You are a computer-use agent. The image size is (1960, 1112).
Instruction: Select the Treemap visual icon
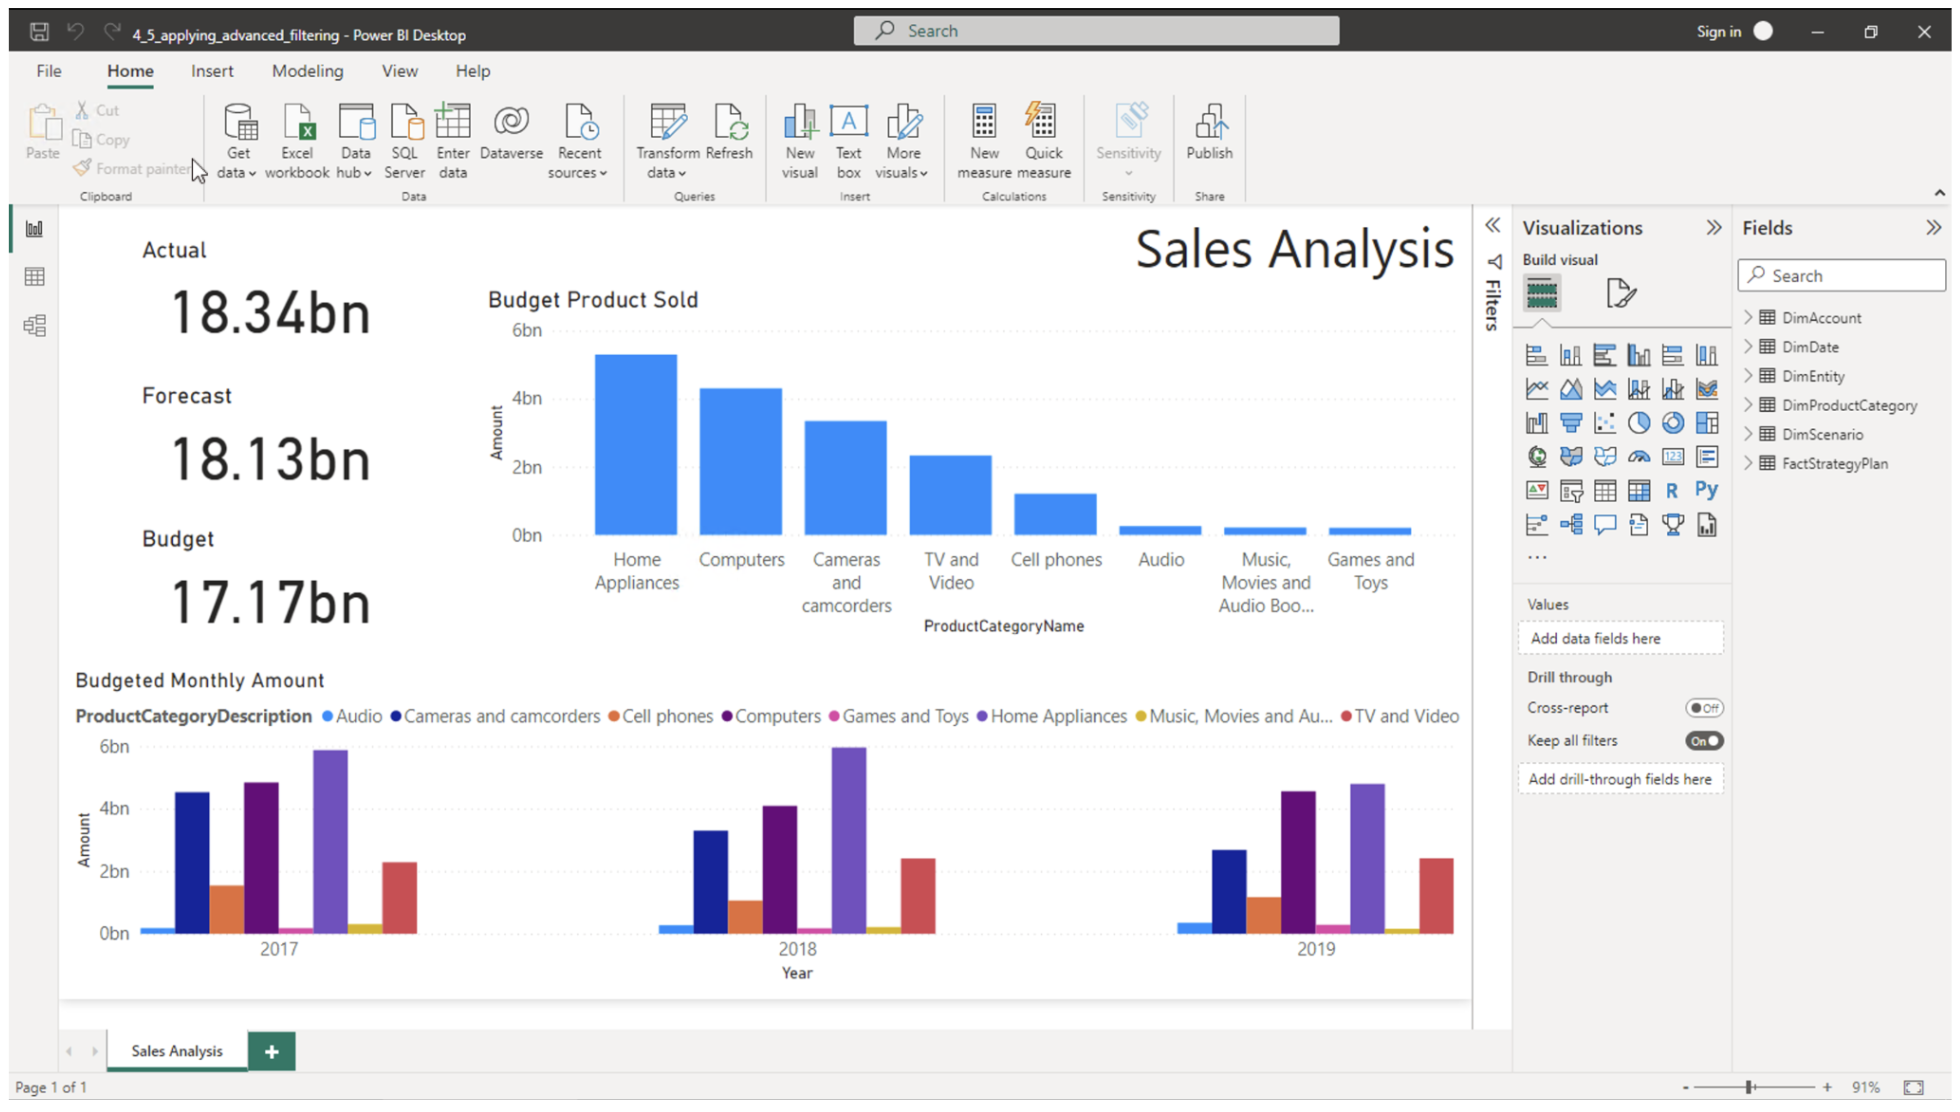click(1706, 423)
